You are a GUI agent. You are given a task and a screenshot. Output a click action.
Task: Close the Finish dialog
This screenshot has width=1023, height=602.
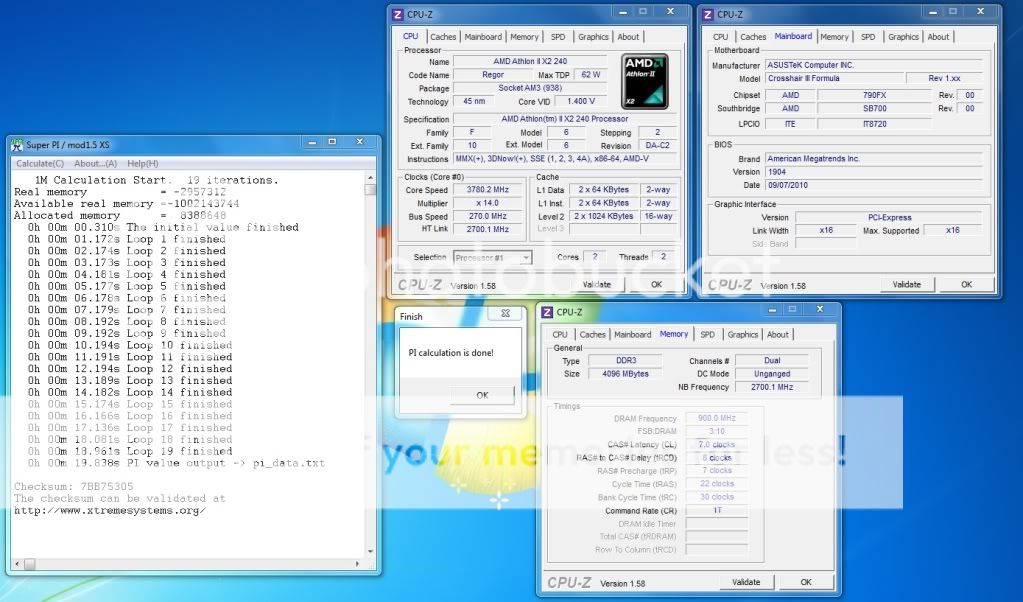(x=505, y=314)
